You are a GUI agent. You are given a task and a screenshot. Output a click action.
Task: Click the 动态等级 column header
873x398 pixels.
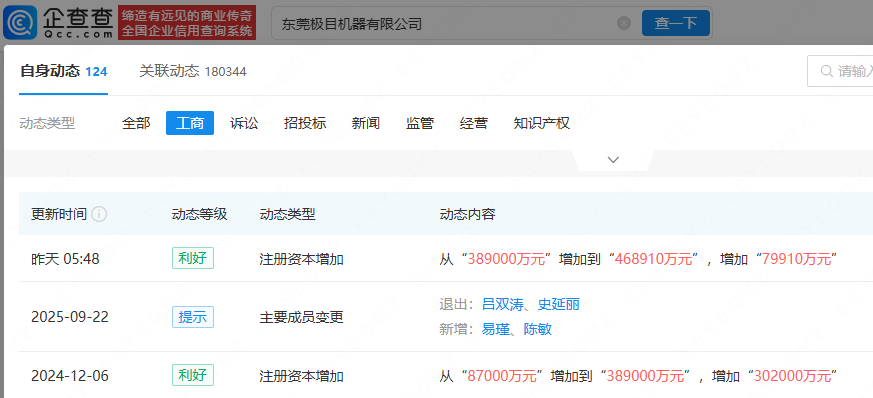pos(199,214)
